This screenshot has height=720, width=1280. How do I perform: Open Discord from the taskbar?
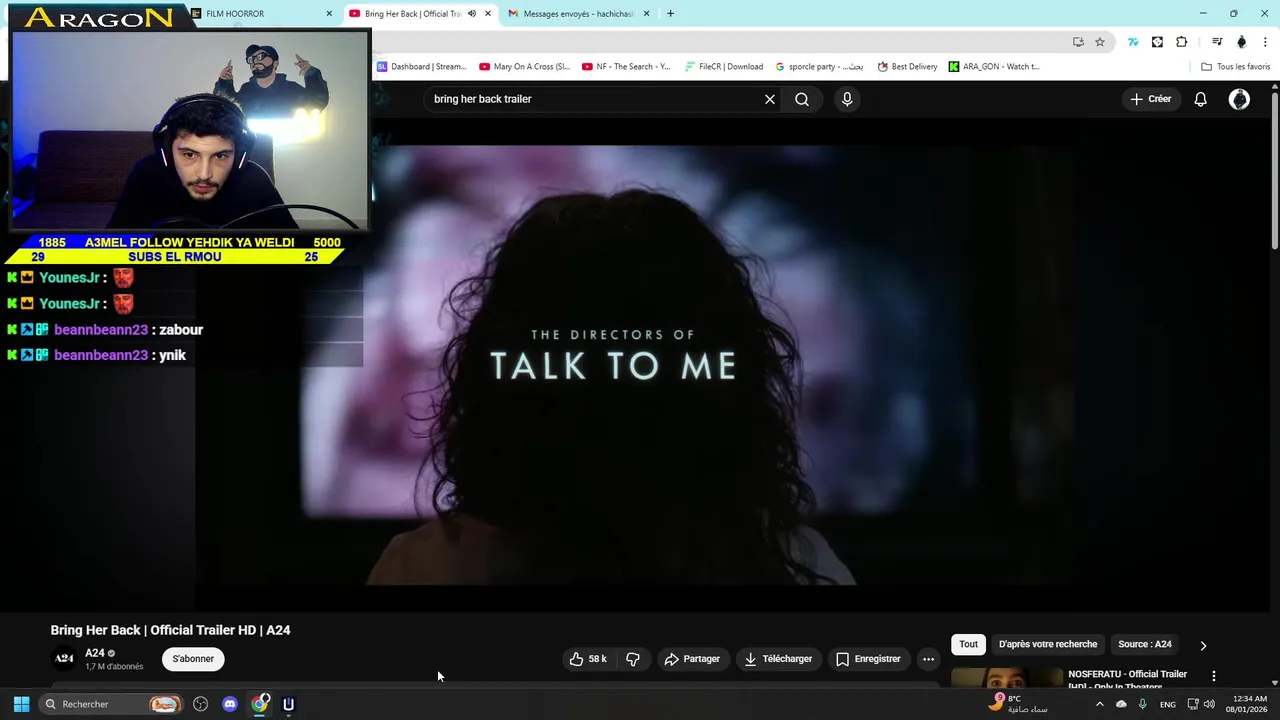230,704
